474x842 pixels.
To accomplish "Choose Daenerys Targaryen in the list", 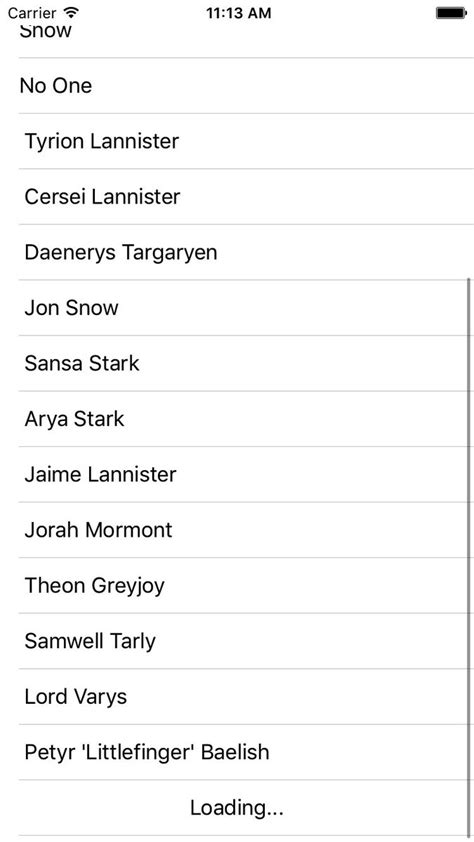I will tap(237, 252).
